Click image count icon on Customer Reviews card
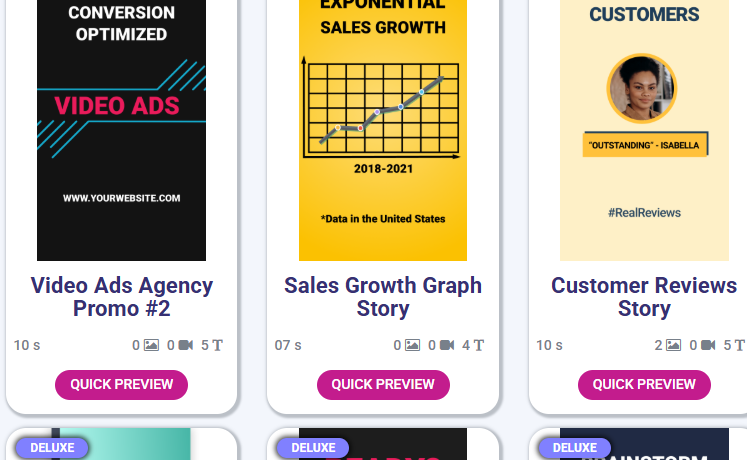The height and width of the screenshot is (460, 747). coord(675,345)
